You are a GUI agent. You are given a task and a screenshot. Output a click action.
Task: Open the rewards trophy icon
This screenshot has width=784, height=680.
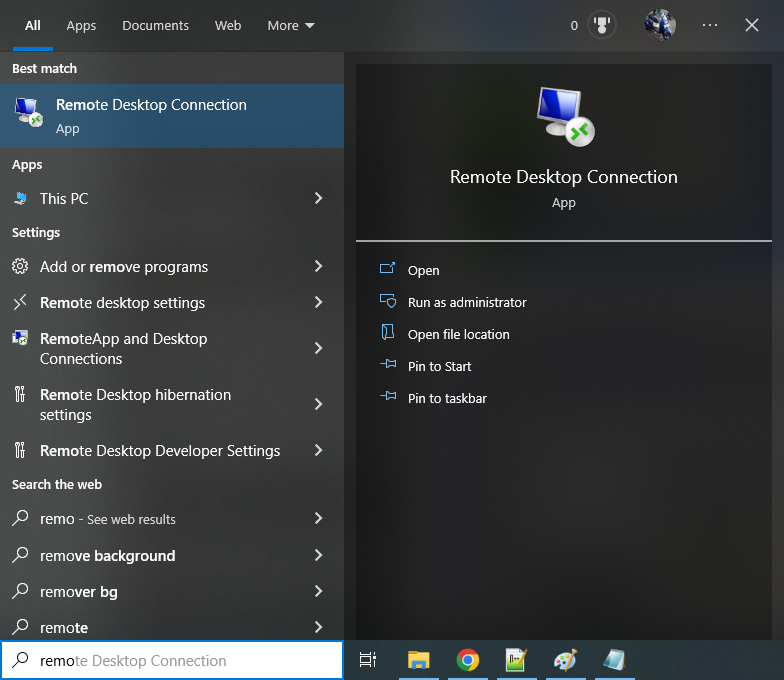click(602, 25)
